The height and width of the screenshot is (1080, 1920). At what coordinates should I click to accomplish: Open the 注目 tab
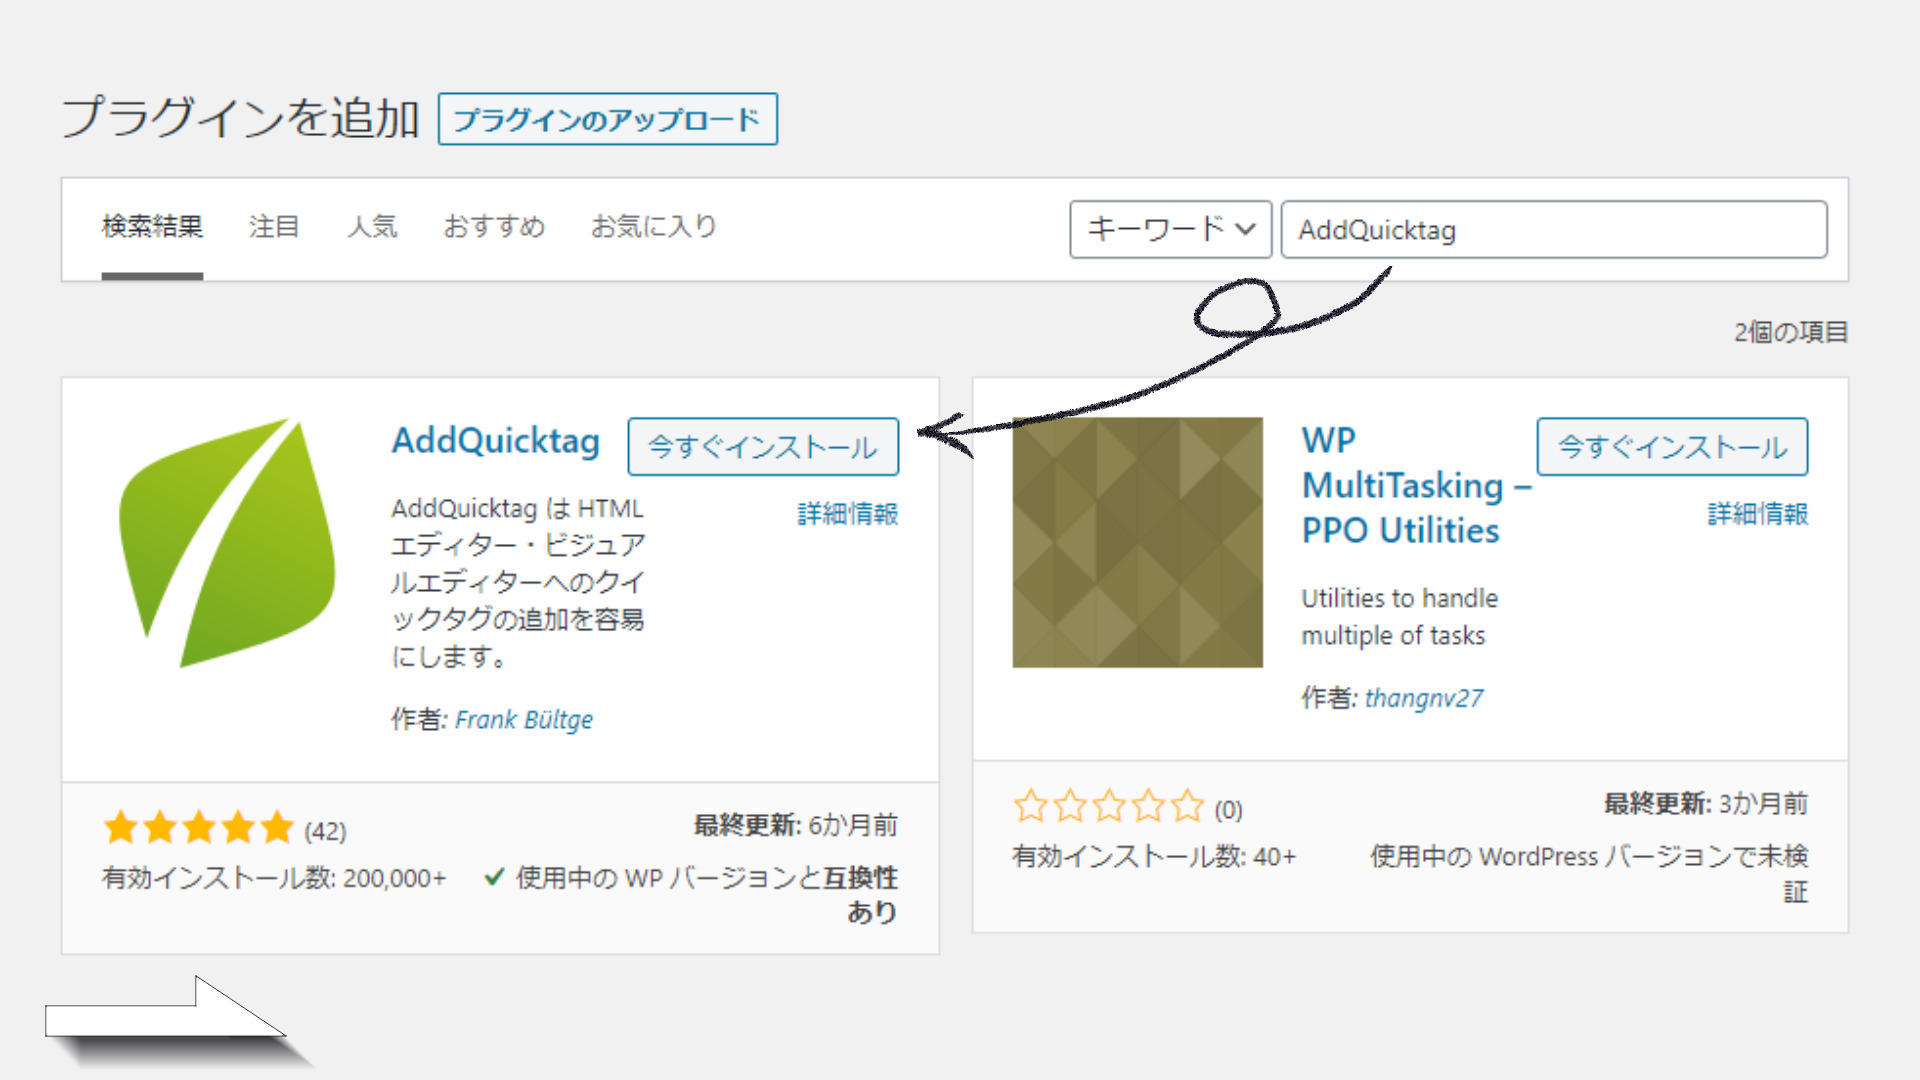point(274,227)
